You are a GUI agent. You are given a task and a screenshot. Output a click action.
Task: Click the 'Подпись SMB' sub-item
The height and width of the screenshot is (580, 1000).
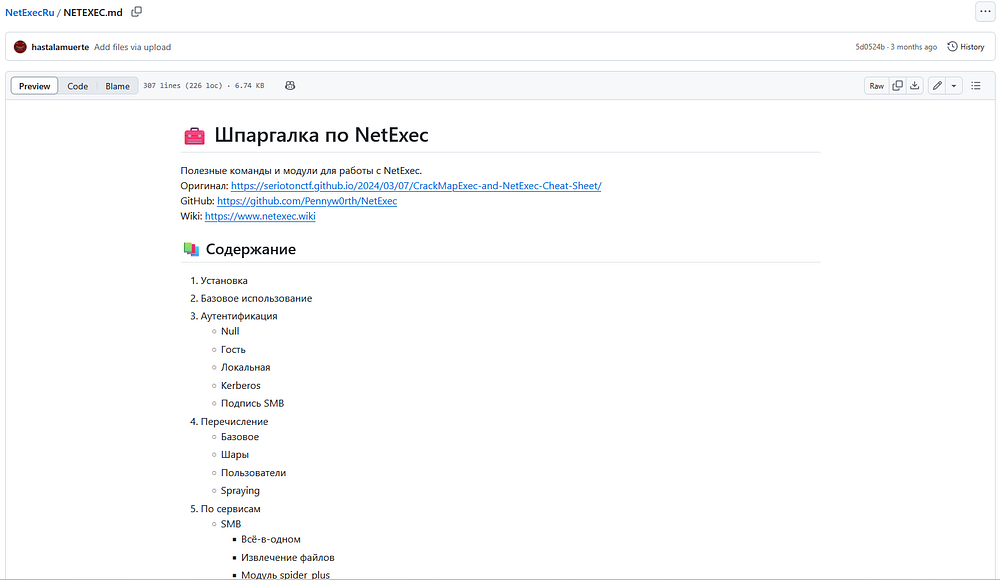pyautogui.click(x=253, y=403)
